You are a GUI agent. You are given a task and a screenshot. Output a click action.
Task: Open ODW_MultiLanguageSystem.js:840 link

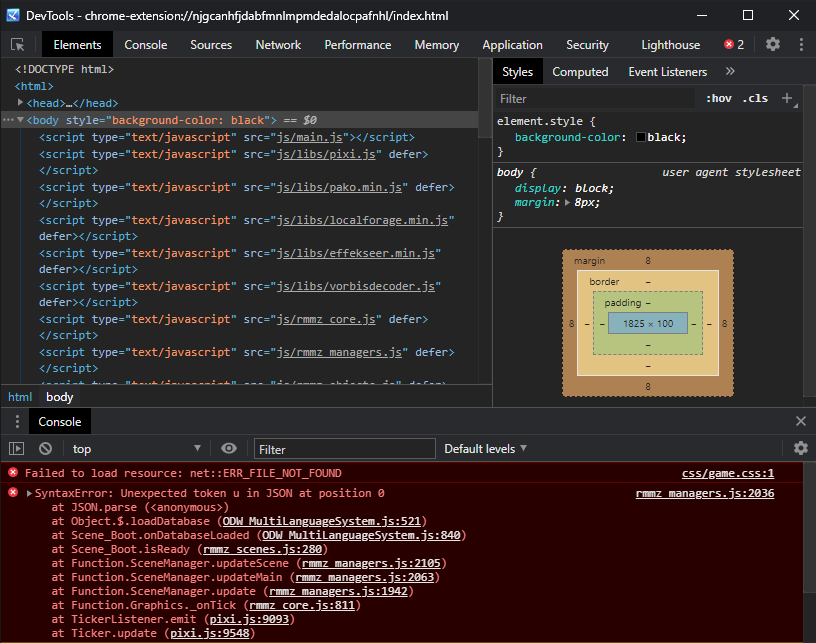[361, 535]
